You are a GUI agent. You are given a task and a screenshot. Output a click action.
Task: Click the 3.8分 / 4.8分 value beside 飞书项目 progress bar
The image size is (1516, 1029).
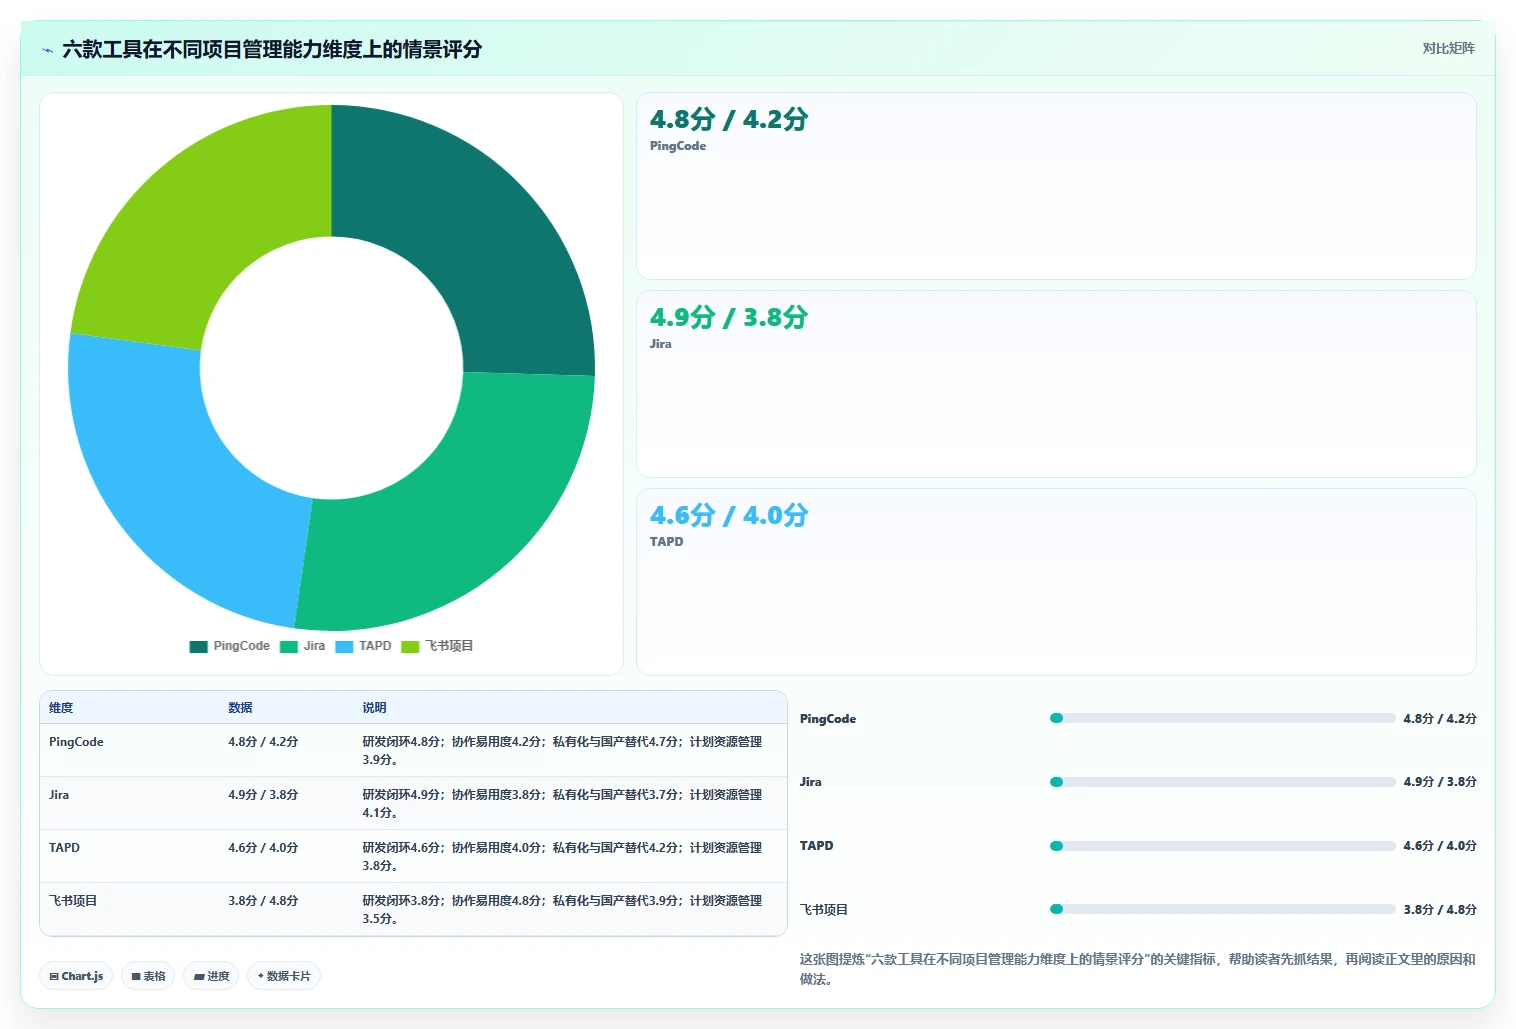tap(1440, 910)
